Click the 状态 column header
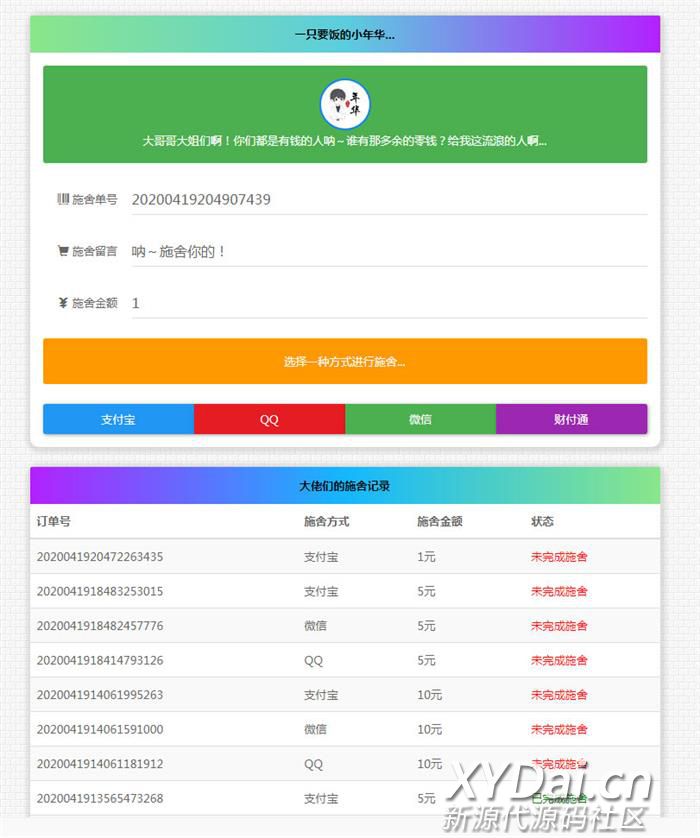The width and height of the screenshot is (700, 838). tap(542, 521)
